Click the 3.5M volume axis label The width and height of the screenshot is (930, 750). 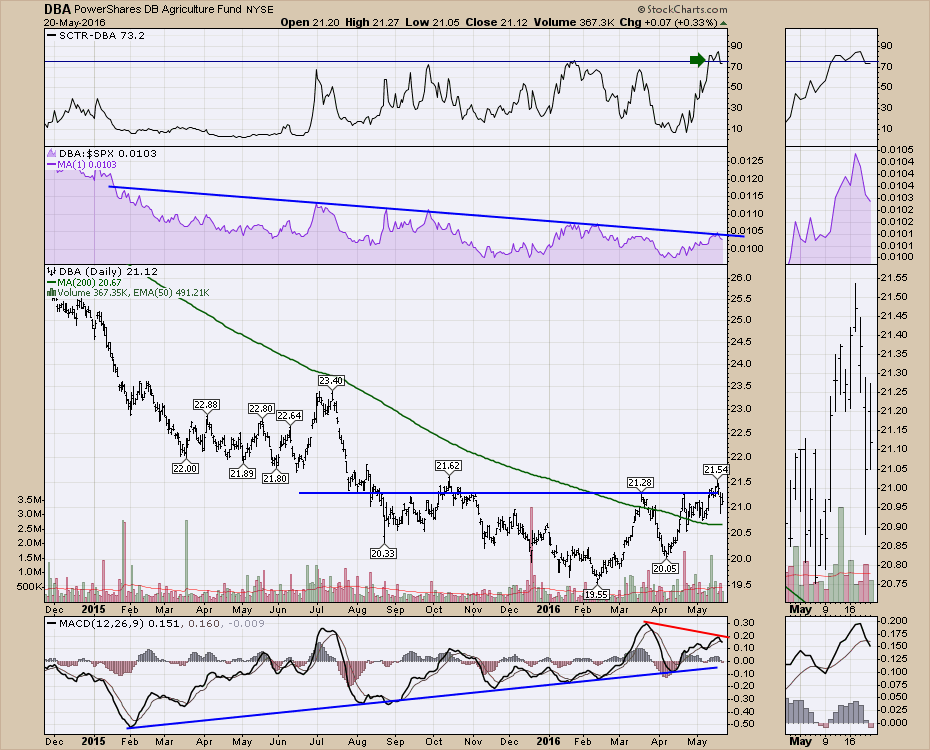tap(30, 500)
